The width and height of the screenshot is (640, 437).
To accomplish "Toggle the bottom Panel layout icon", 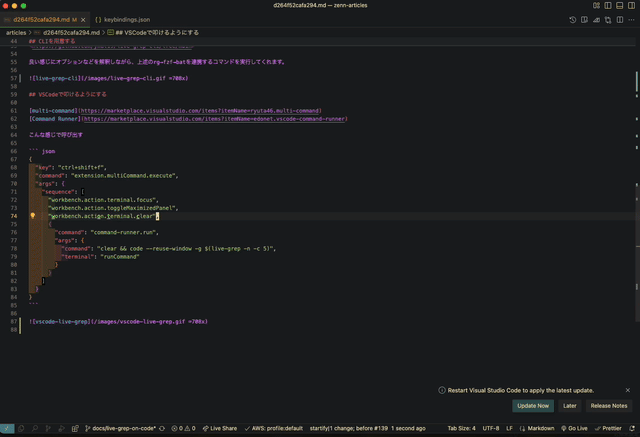I will click(x=620, y=5).
